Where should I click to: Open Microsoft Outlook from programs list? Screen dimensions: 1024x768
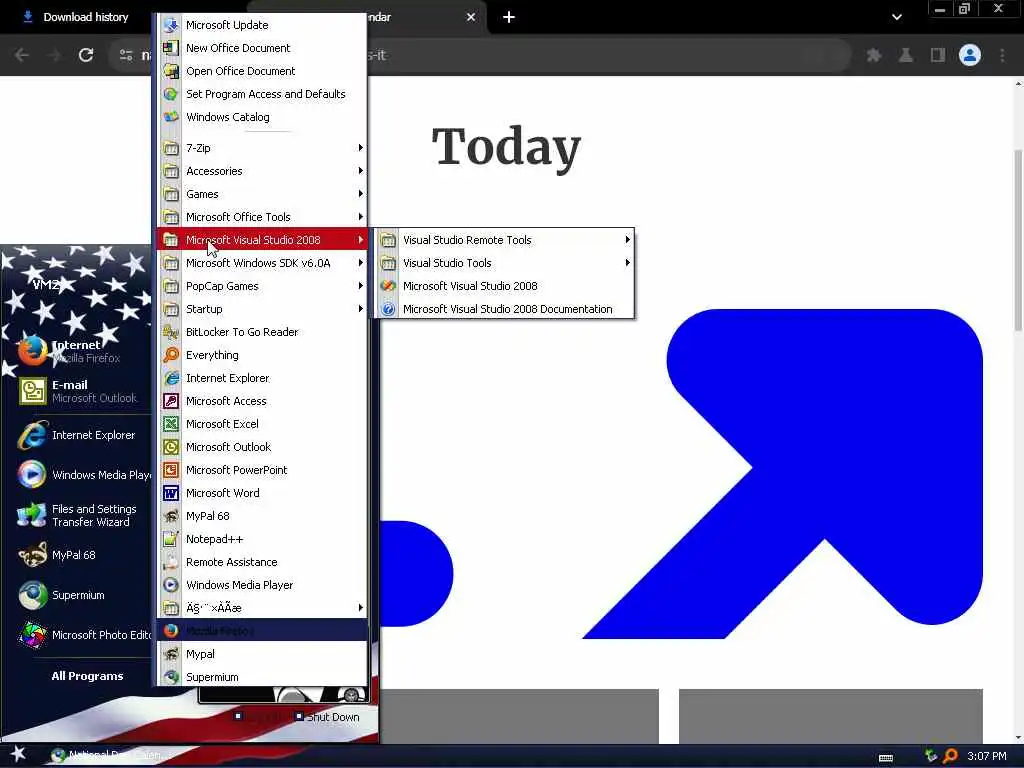coord(262,447)
